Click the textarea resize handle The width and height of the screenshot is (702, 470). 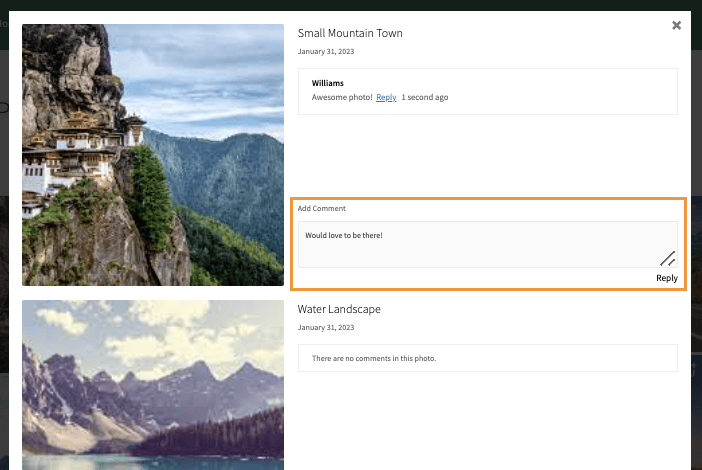(667, 258)
